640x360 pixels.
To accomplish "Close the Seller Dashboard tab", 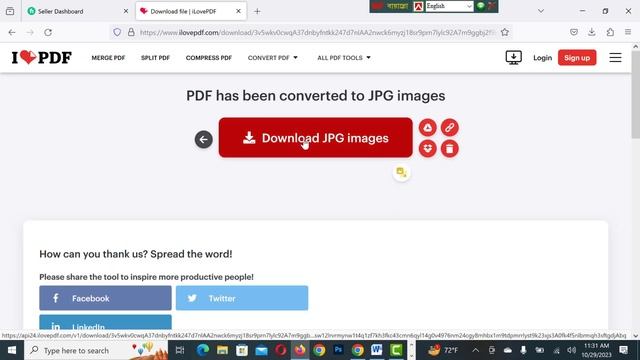I will pos(126,11).
